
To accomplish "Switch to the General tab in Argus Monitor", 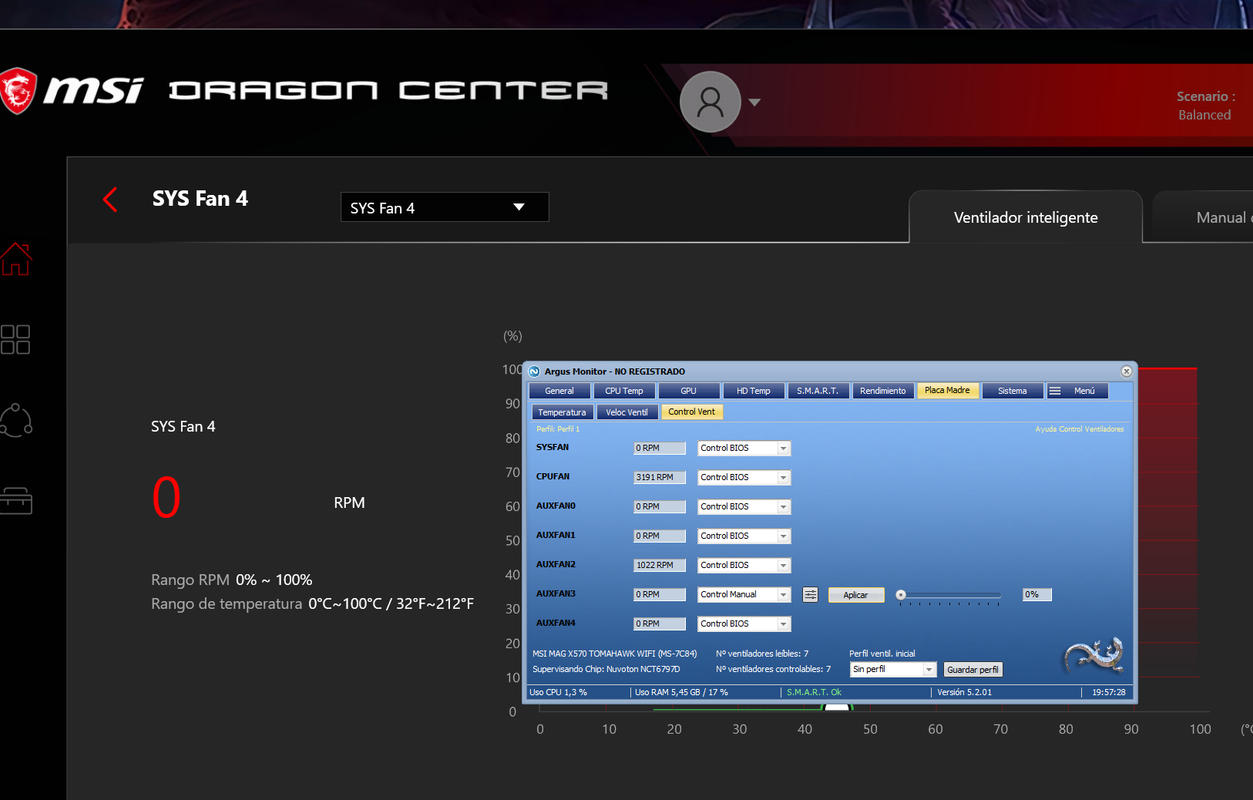I will coord(559,391).
